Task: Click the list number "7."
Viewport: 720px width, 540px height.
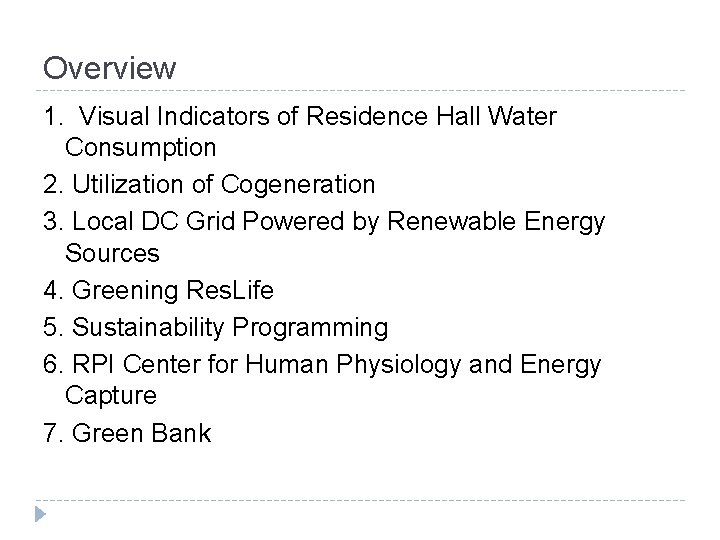Action: 53,433
